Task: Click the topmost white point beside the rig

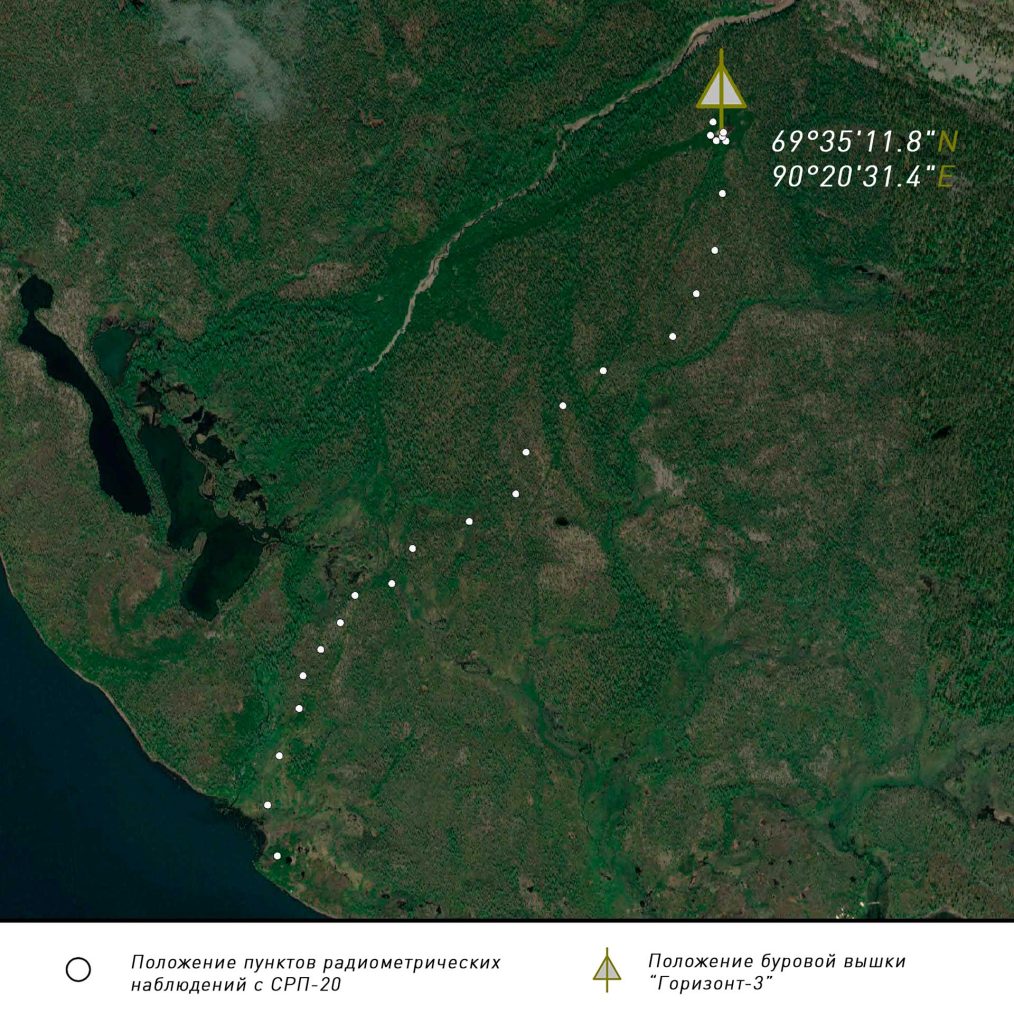Action: 713,122
